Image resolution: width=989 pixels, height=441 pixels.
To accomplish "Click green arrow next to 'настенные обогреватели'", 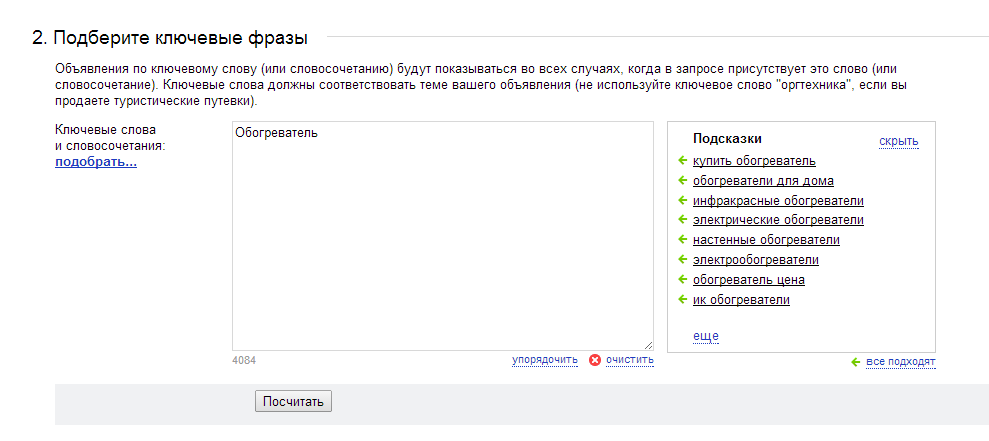I will coord(682,240).
